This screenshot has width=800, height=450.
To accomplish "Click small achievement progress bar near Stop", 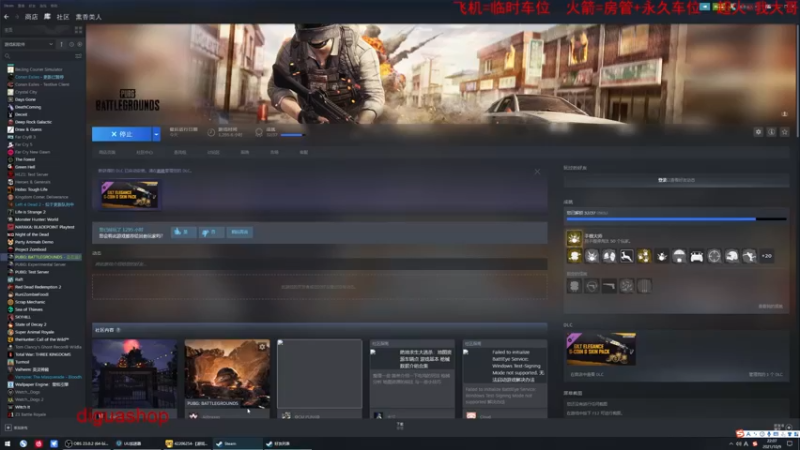I will click(293, 135).
